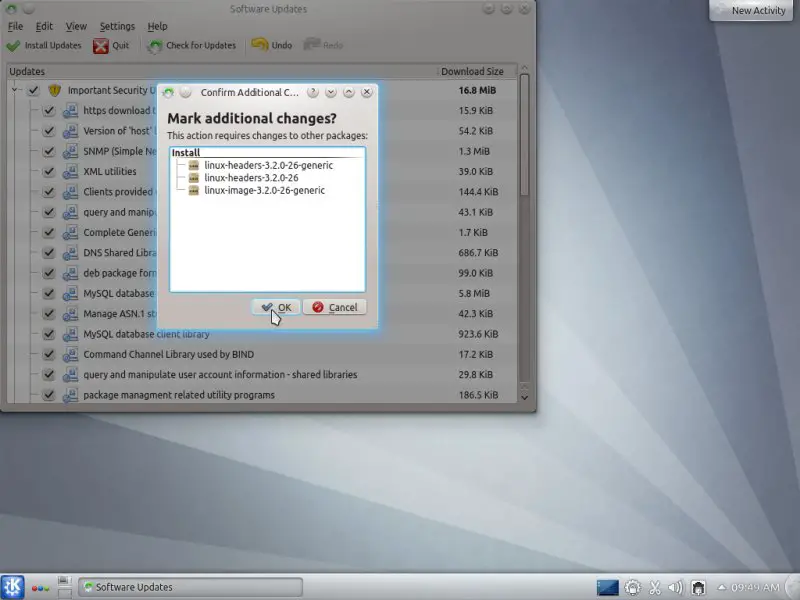Click the Check for Updates toolbar button
Viewport: 800px width, 600px height.
[x=191, y=45]
